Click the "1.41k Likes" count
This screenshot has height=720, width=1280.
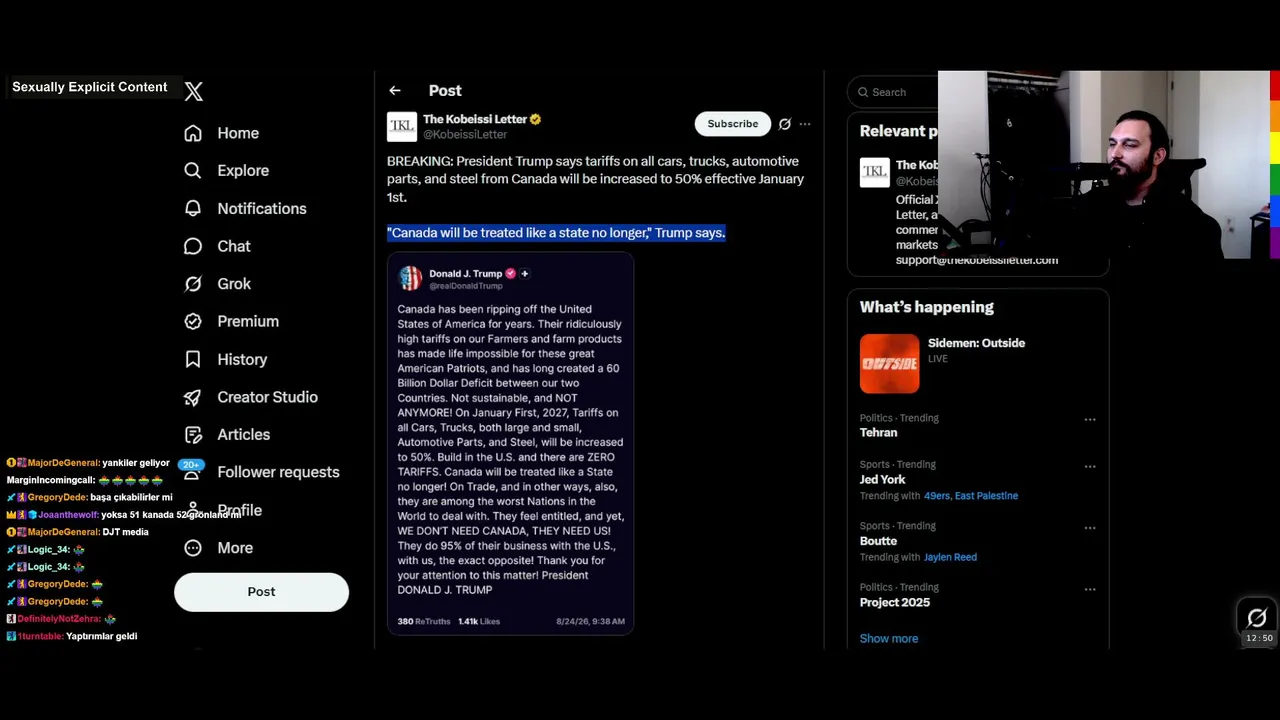pyautogui.click(x=479, y=621)
